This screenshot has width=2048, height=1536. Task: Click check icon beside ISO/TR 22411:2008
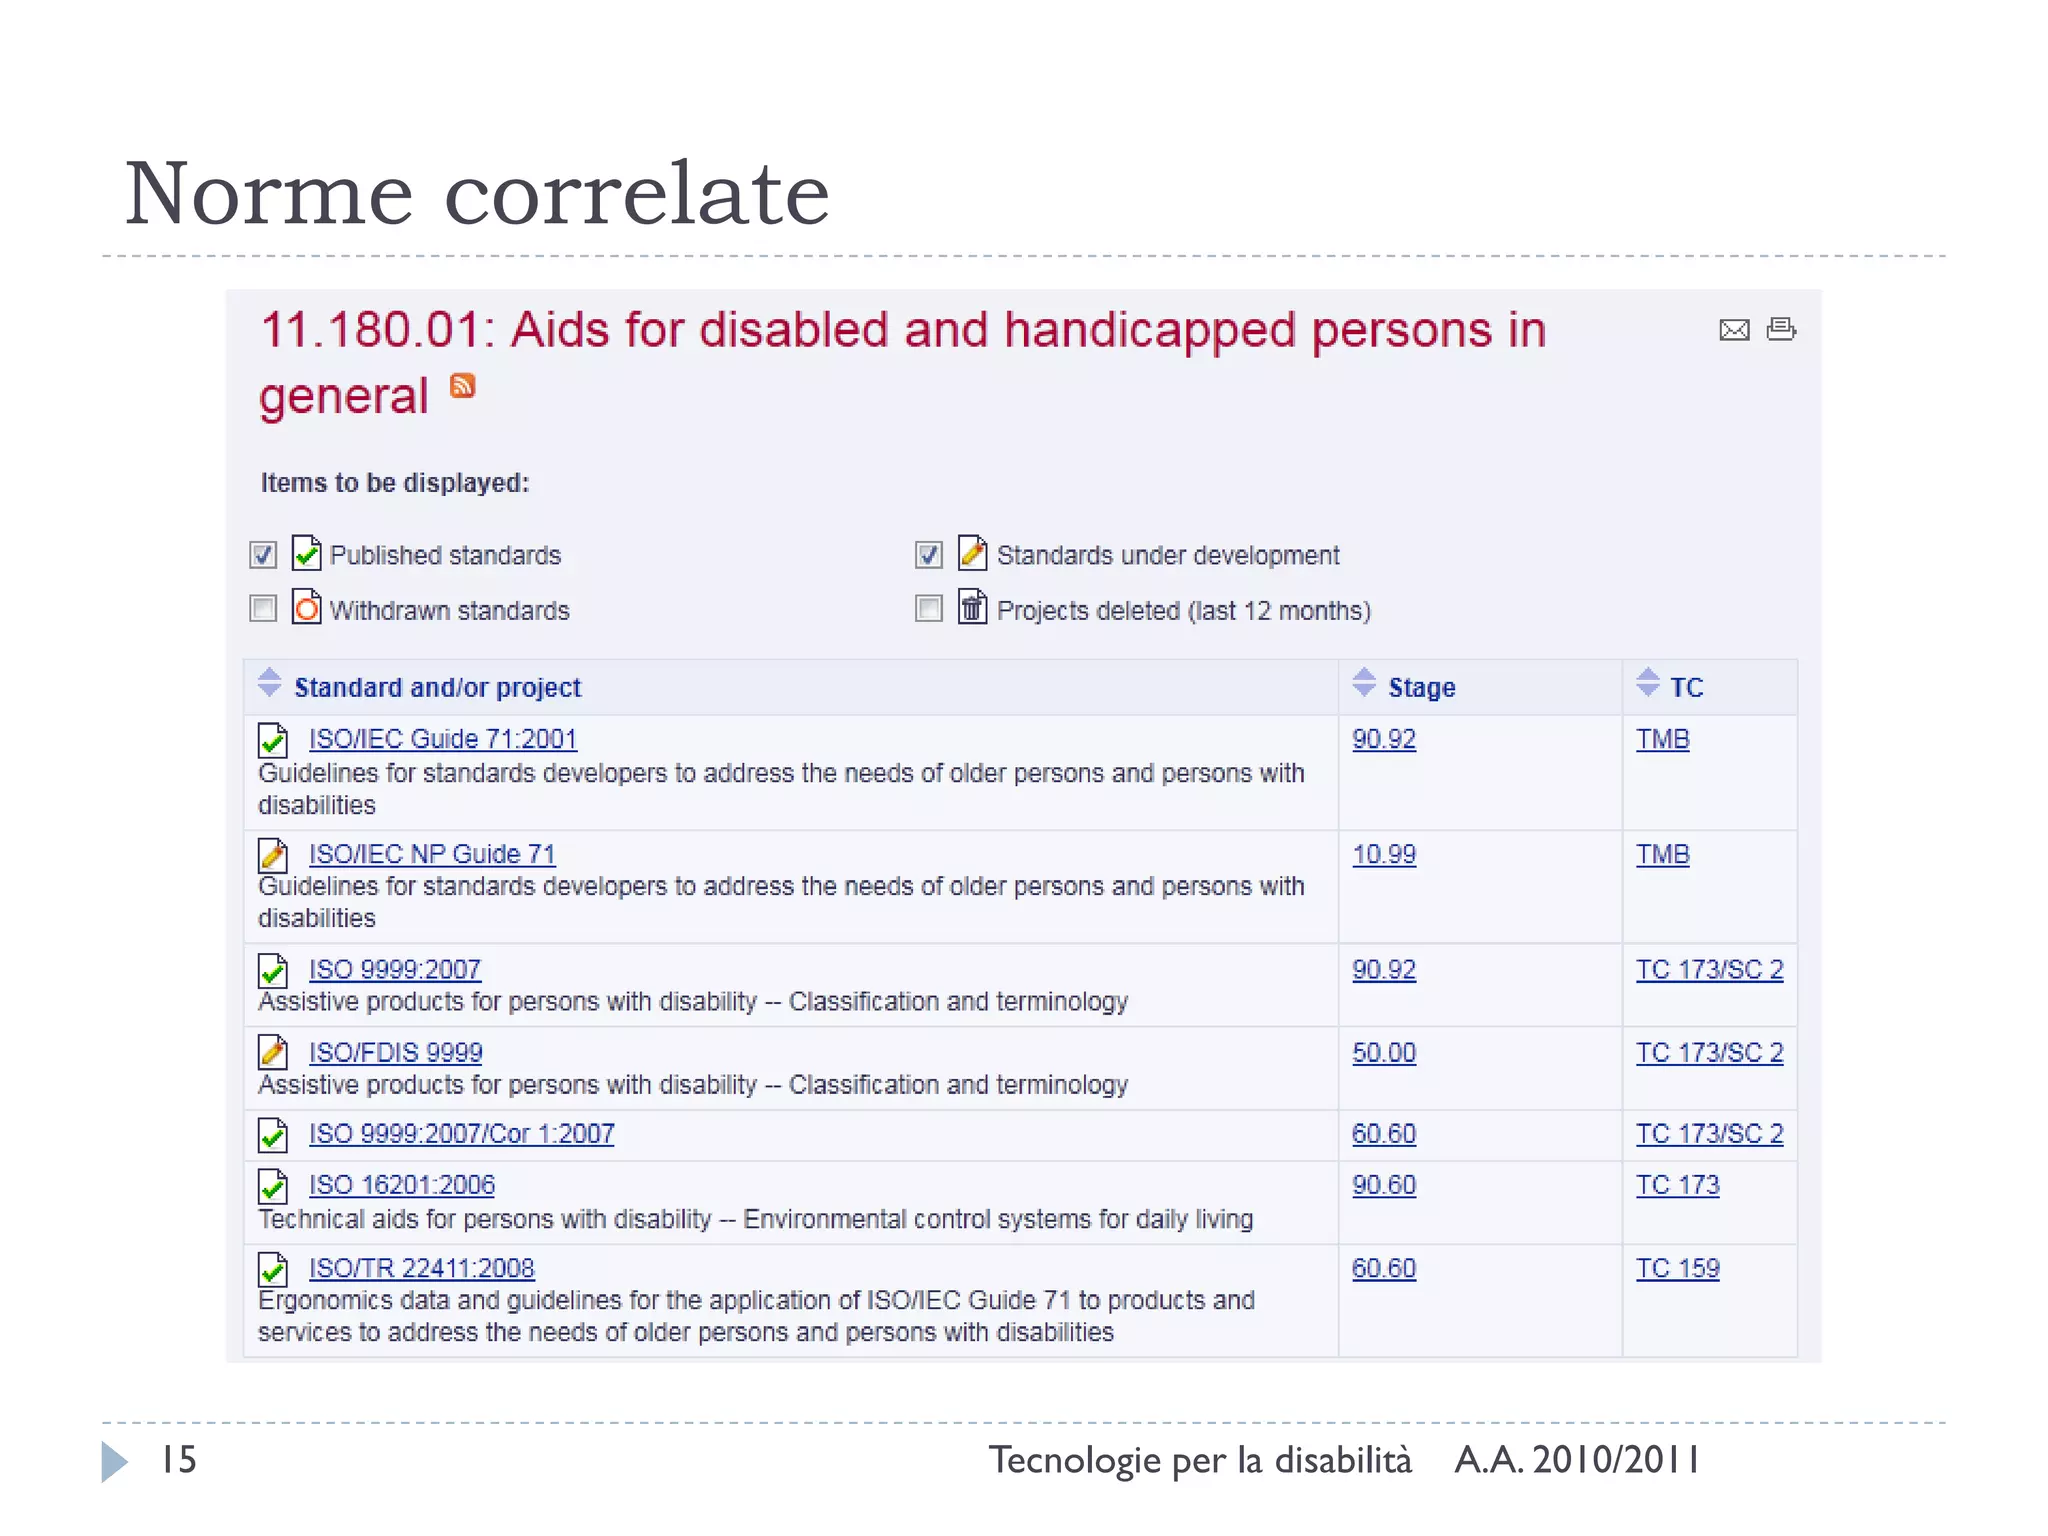(273, 1269)
